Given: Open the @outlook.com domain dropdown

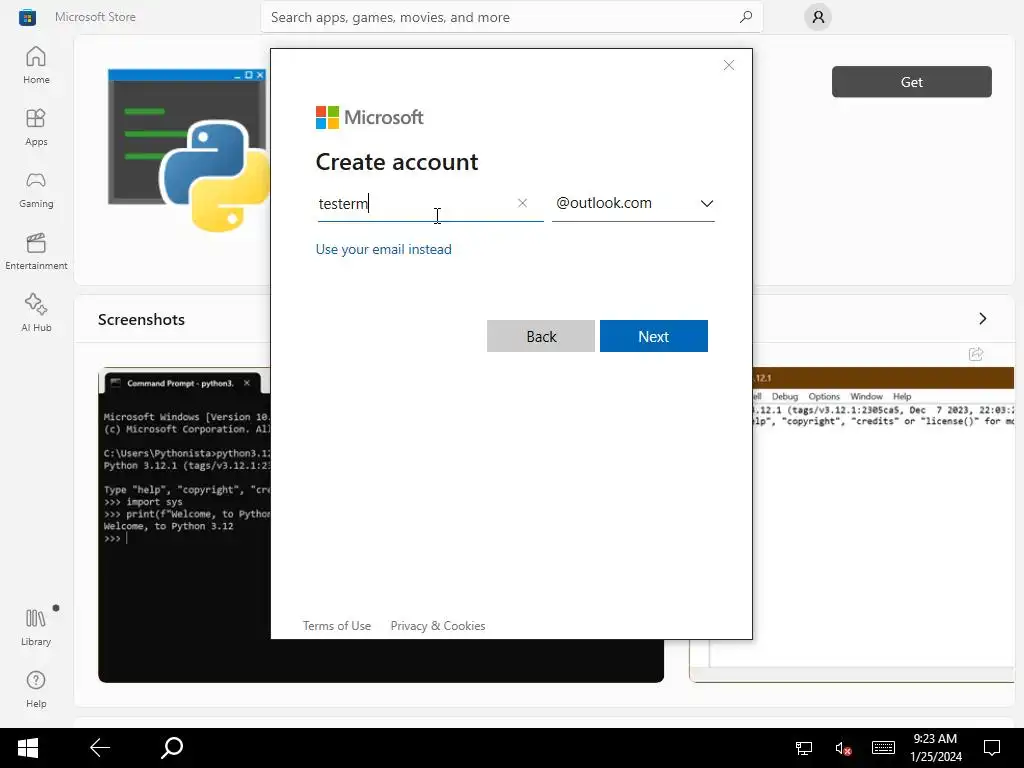Looking at the screenshot, I should coord(633,203).
